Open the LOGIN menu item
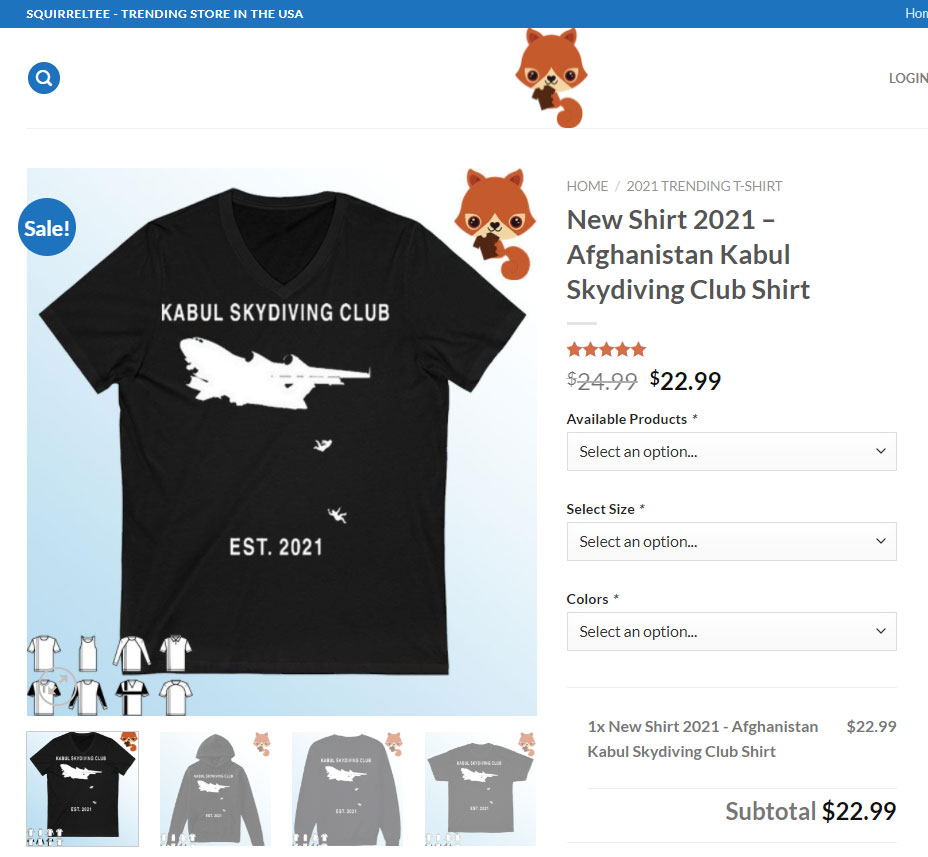Viewport: 928px width, 857px height. pyautogui.click(x=908, y=78)
